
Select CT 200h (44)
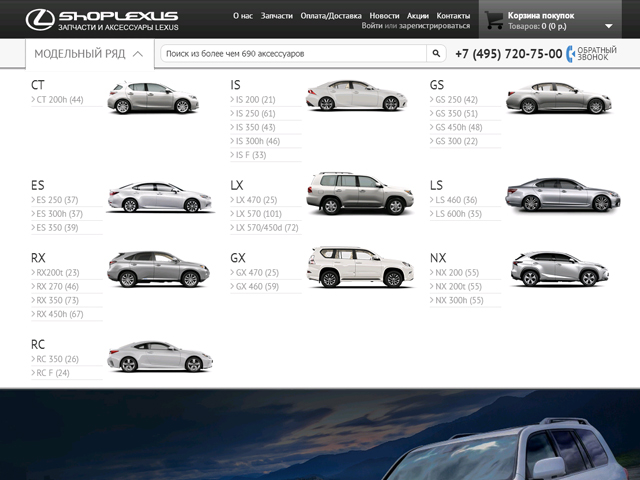60,100
